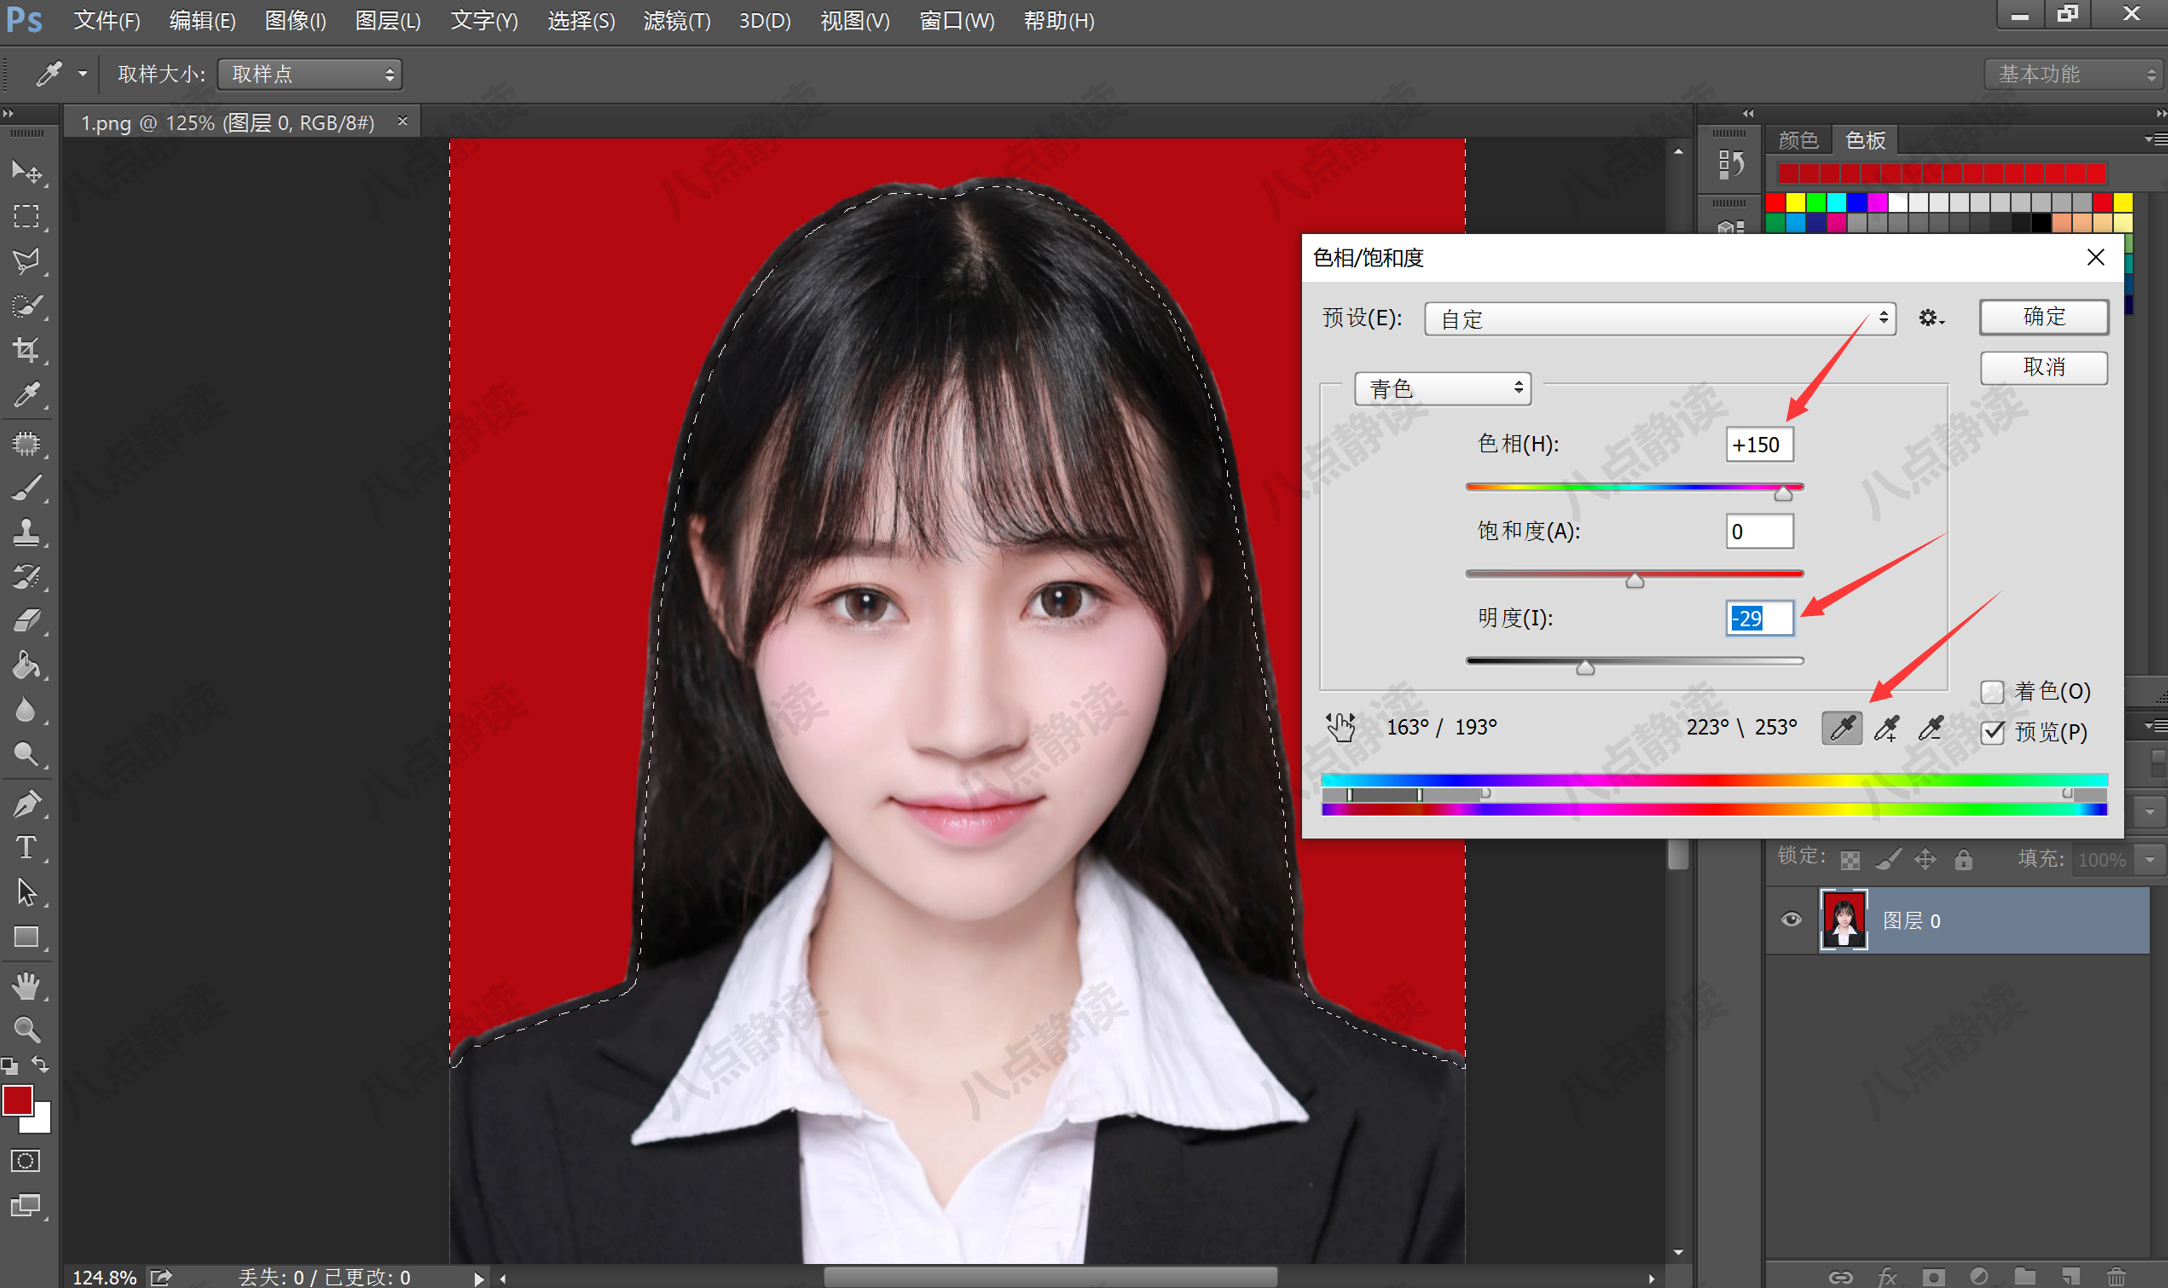Screen dimensions: 2168x1288
Task: Click the 取消 button
Action: coord(2043,367)
